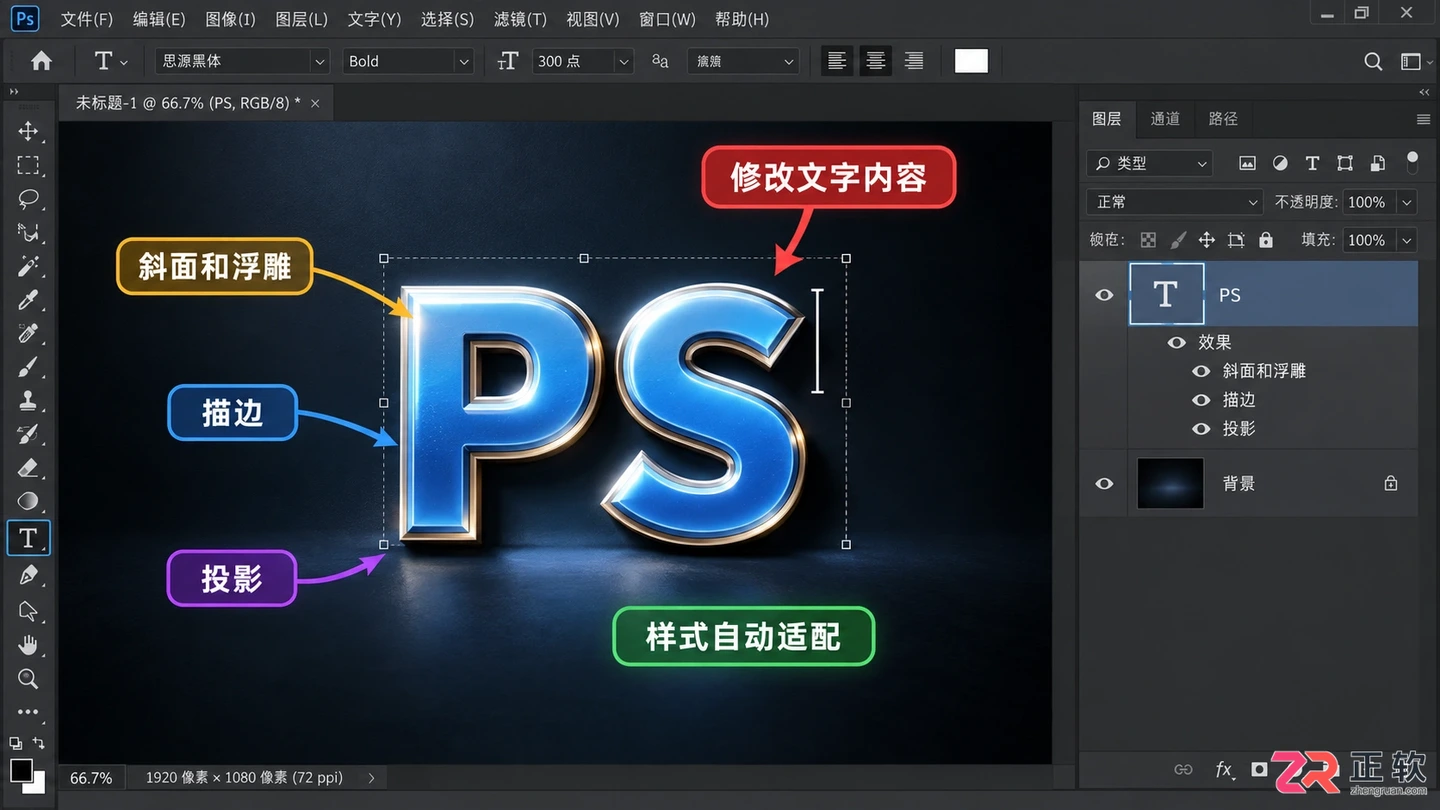Screen dimensions: 1440x810
Task: Select the Lasso tool
Action: [28, 199]
